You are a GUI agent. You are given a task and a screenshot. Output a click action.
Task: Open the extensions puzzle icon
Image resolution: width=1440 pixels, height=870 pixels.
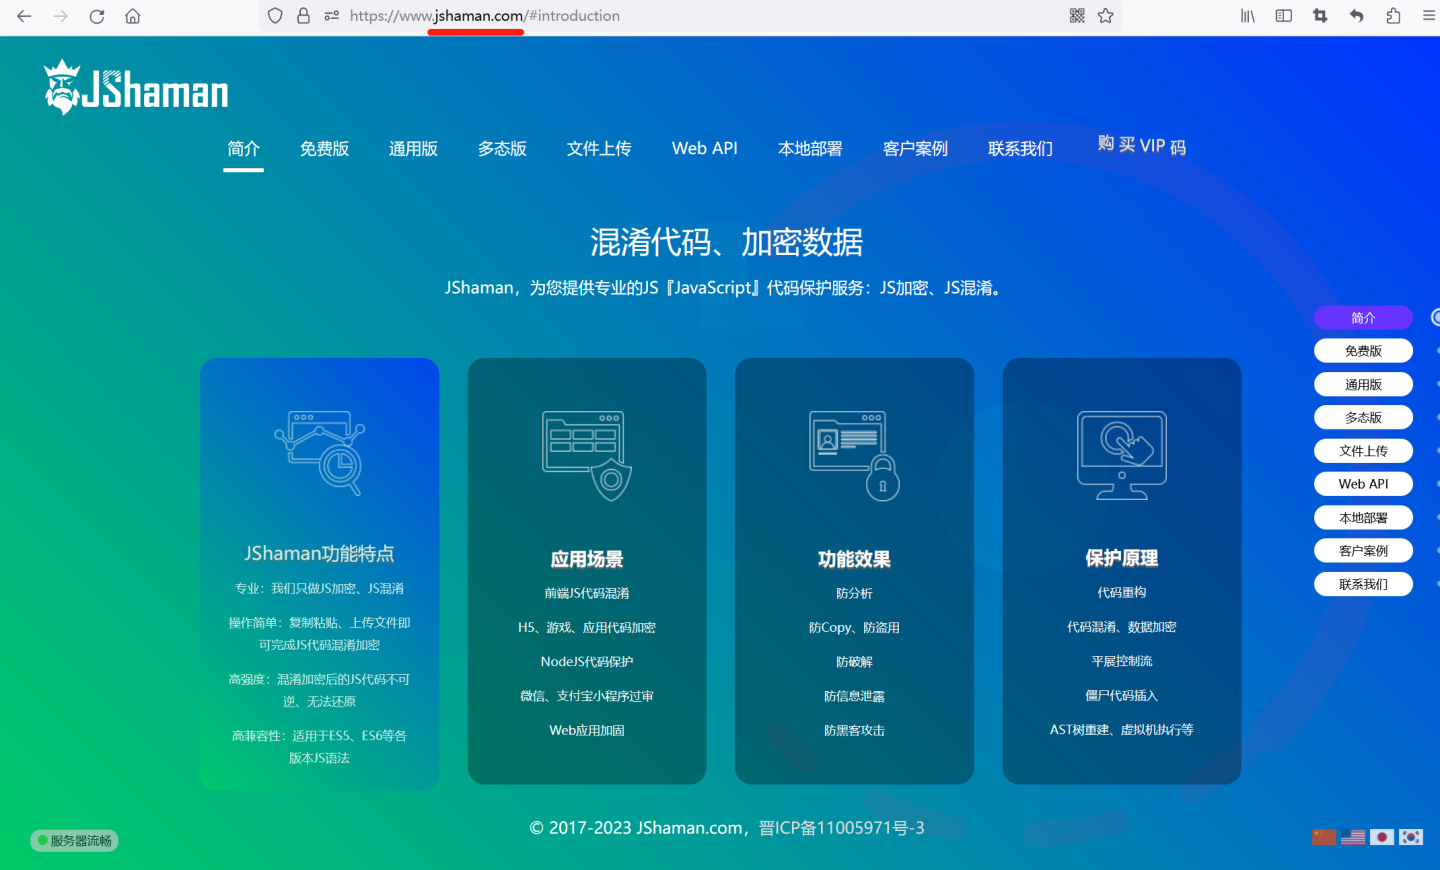(x=1393, y=16)
